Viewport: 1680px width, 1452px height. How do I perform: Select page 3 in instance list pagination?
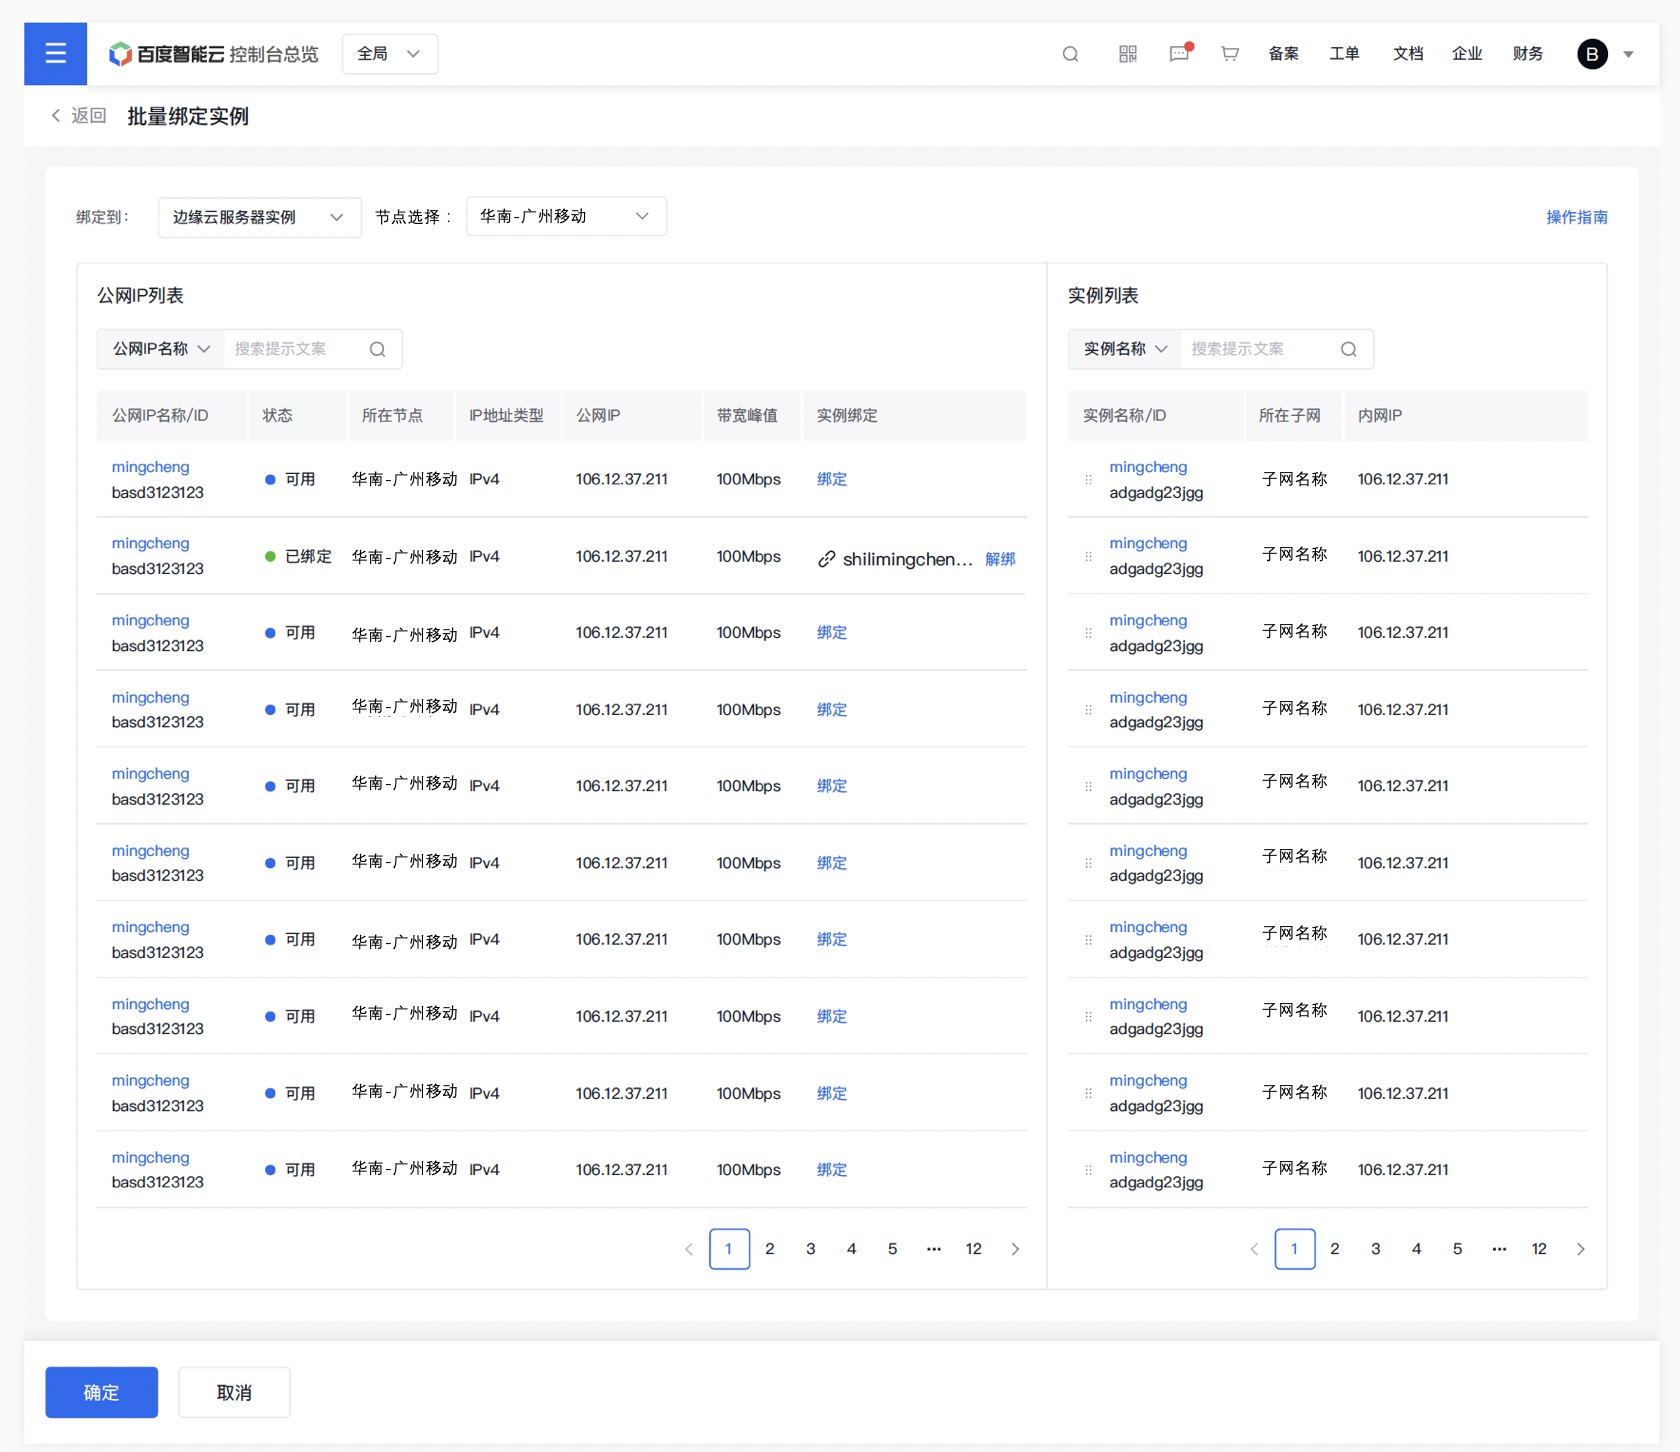coord(1376,1249)
